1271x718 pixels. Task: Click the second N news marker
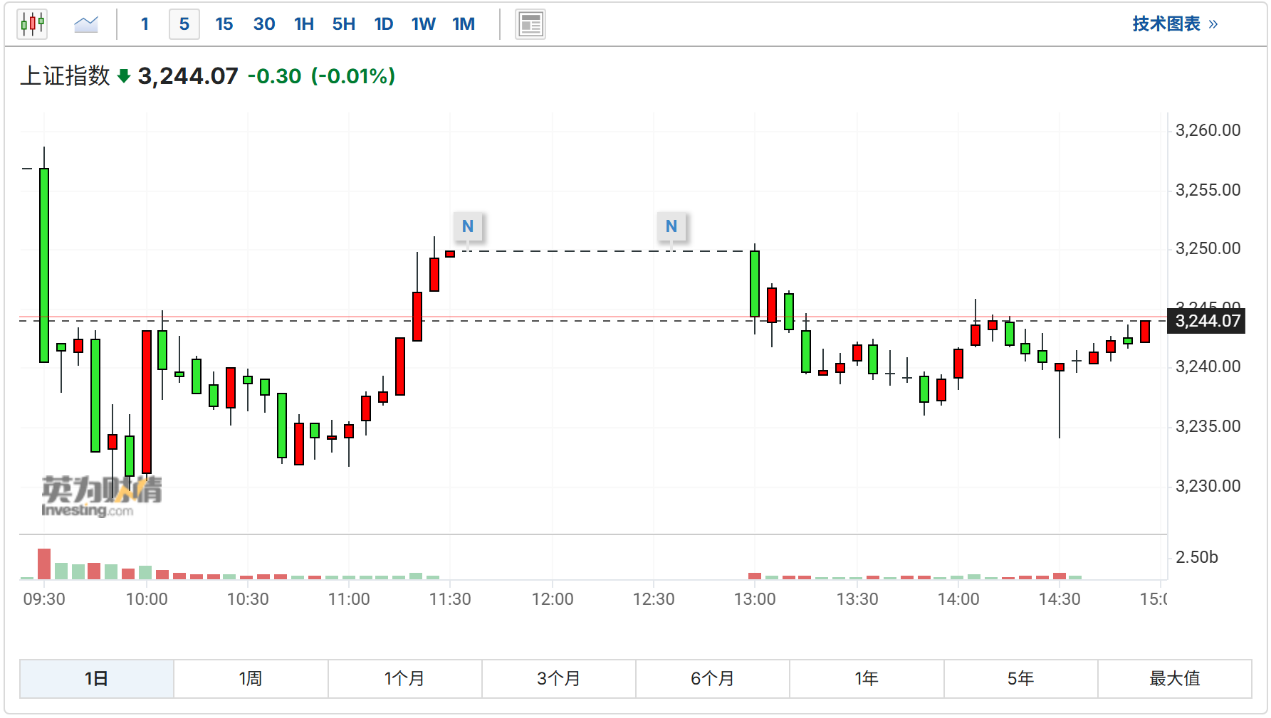click(671, 226)
